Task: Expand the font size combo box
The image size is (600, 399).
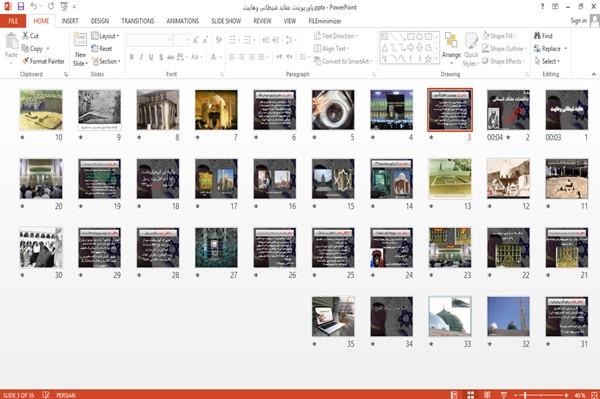Action: (x=187, y=40)
